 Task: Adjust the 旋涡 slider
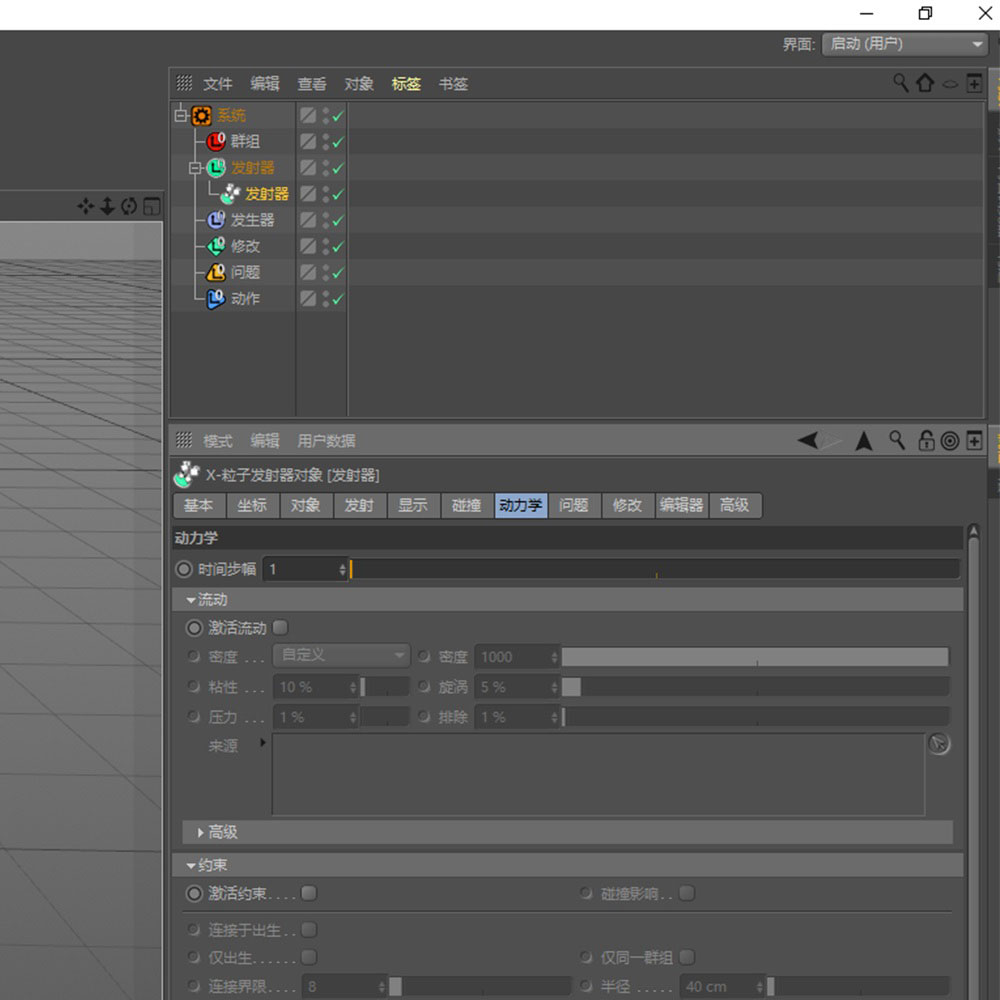(755, 687)
